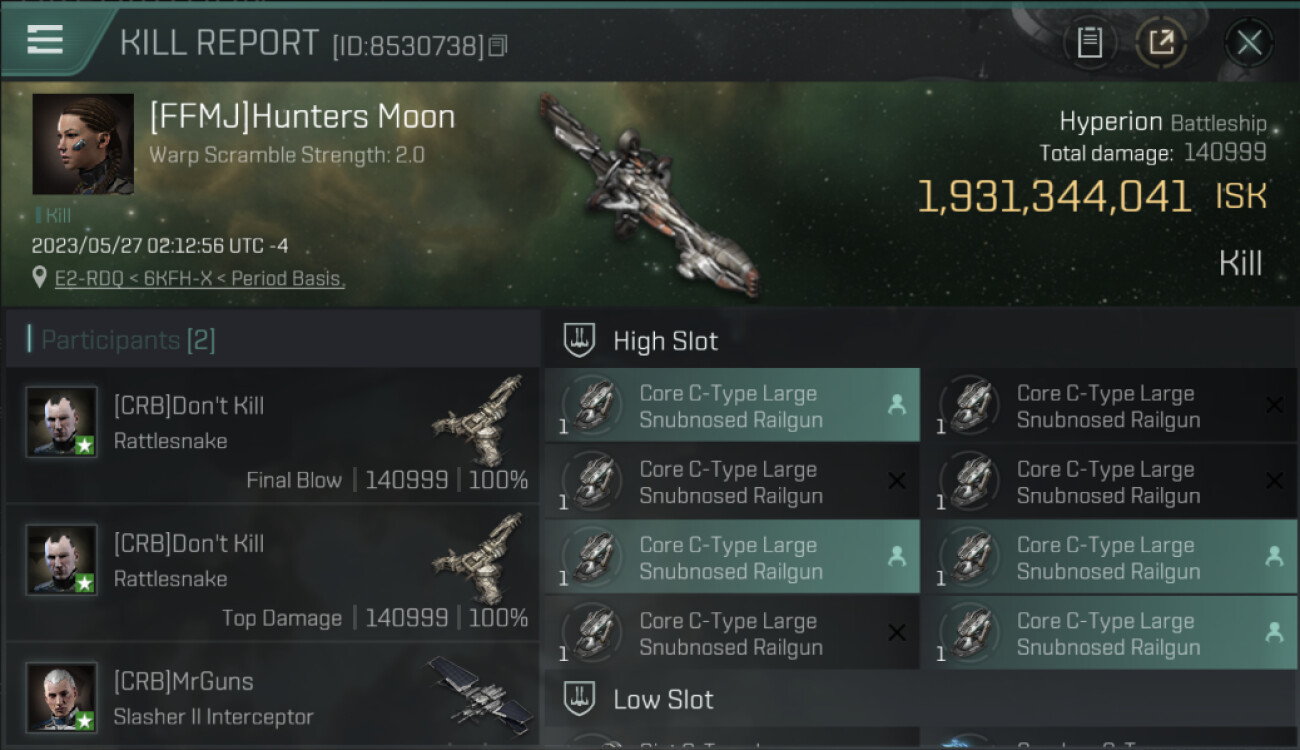Close the kill report window
The height and width of the screenshot is (750, 1300).
pyautogui.click(x=1249, y=43)
